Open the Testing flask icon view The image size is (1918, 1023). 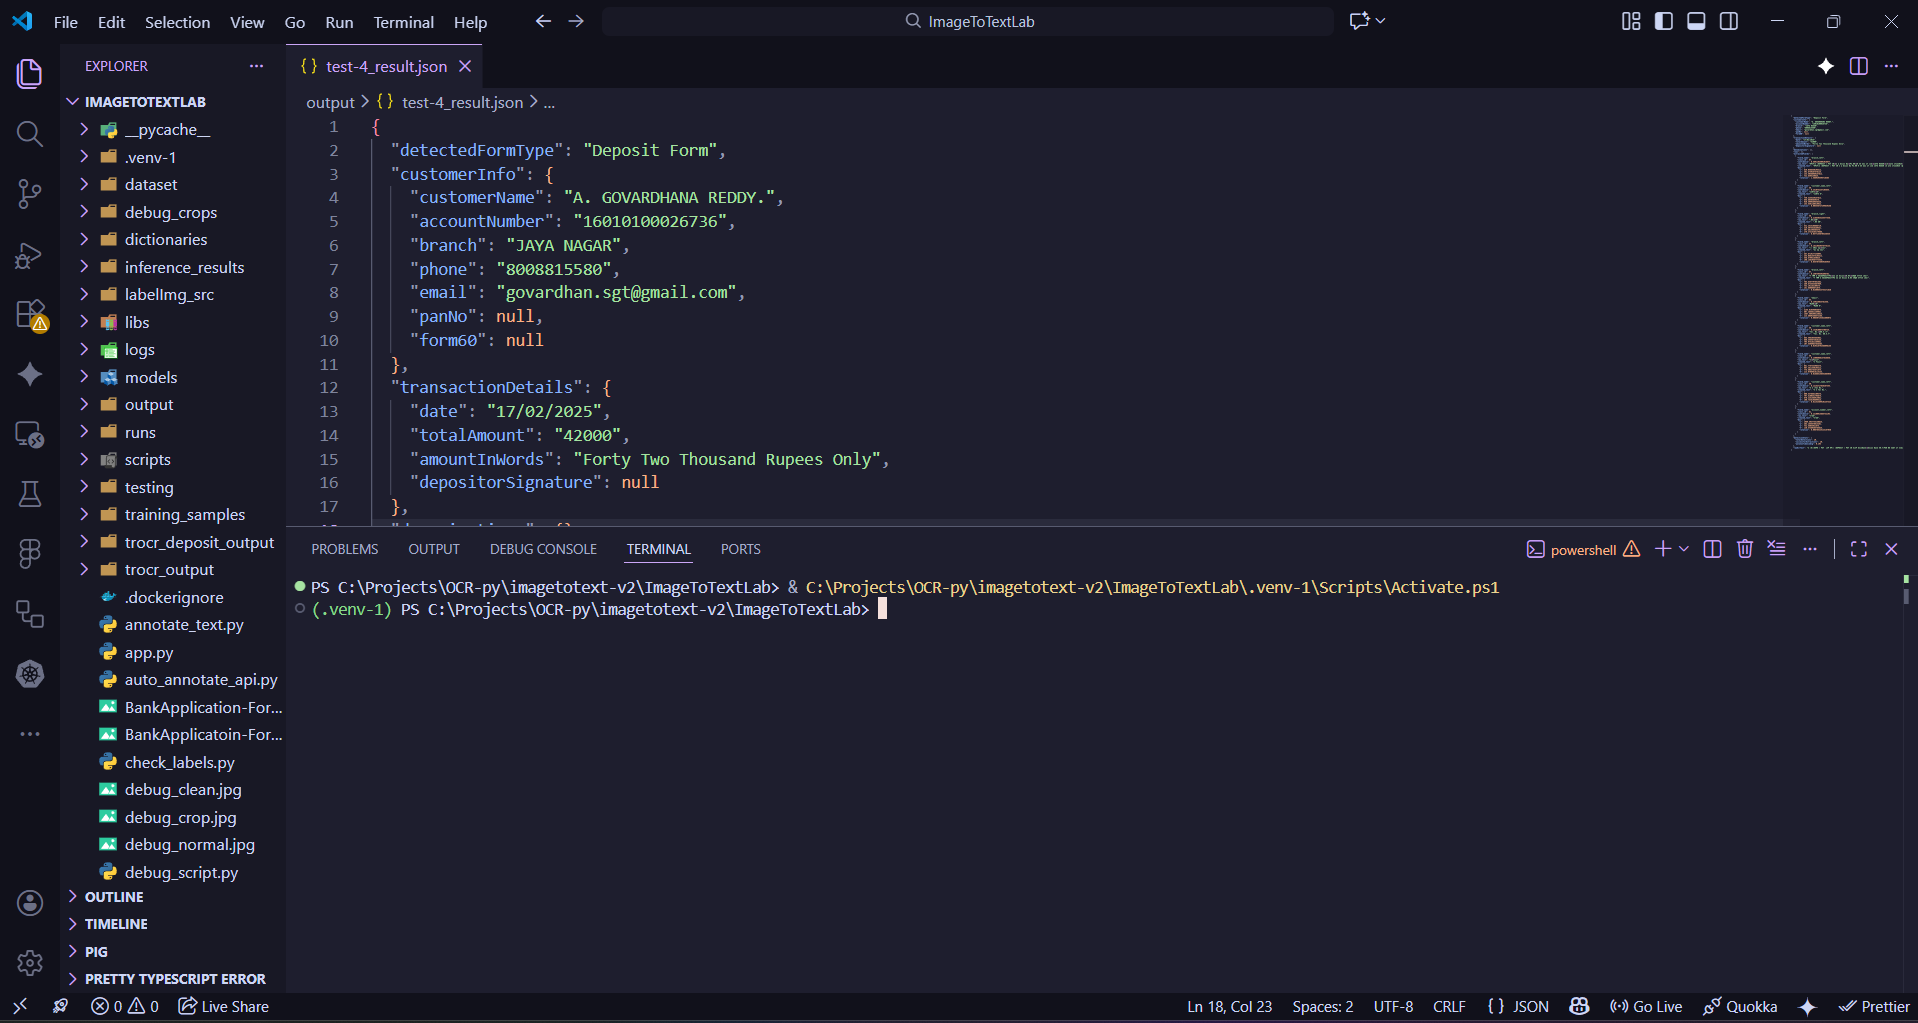point(30,494)
